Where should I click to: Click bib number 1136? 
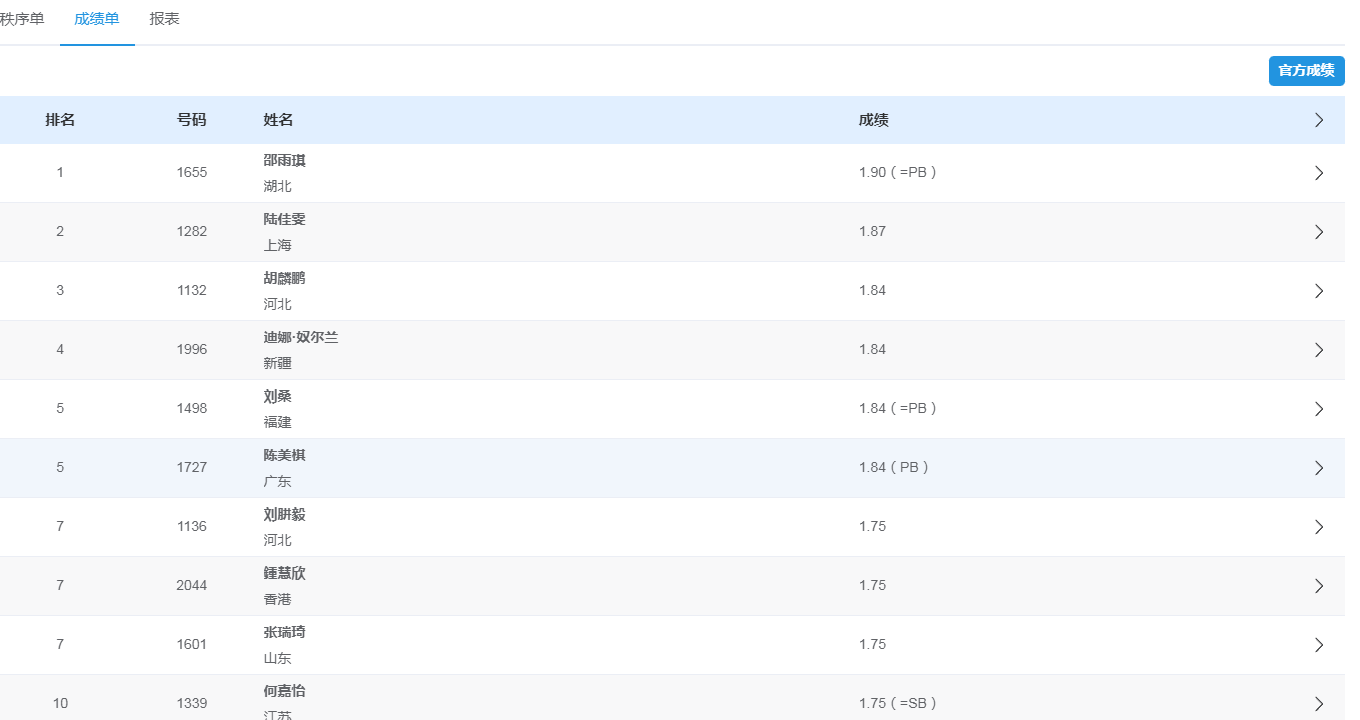[192, 526]
